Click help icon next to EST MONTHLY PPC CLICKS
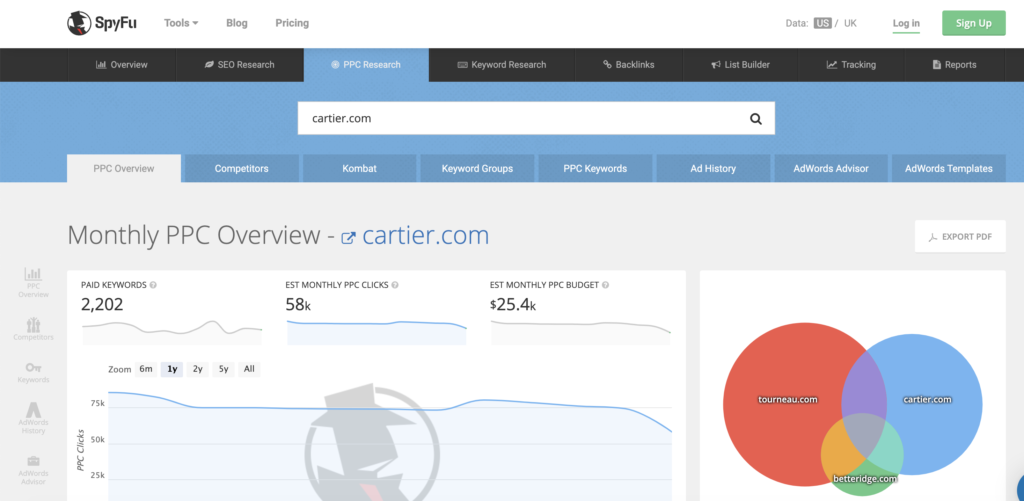This screenshot has width=1024, height=501. click(395, 285)
